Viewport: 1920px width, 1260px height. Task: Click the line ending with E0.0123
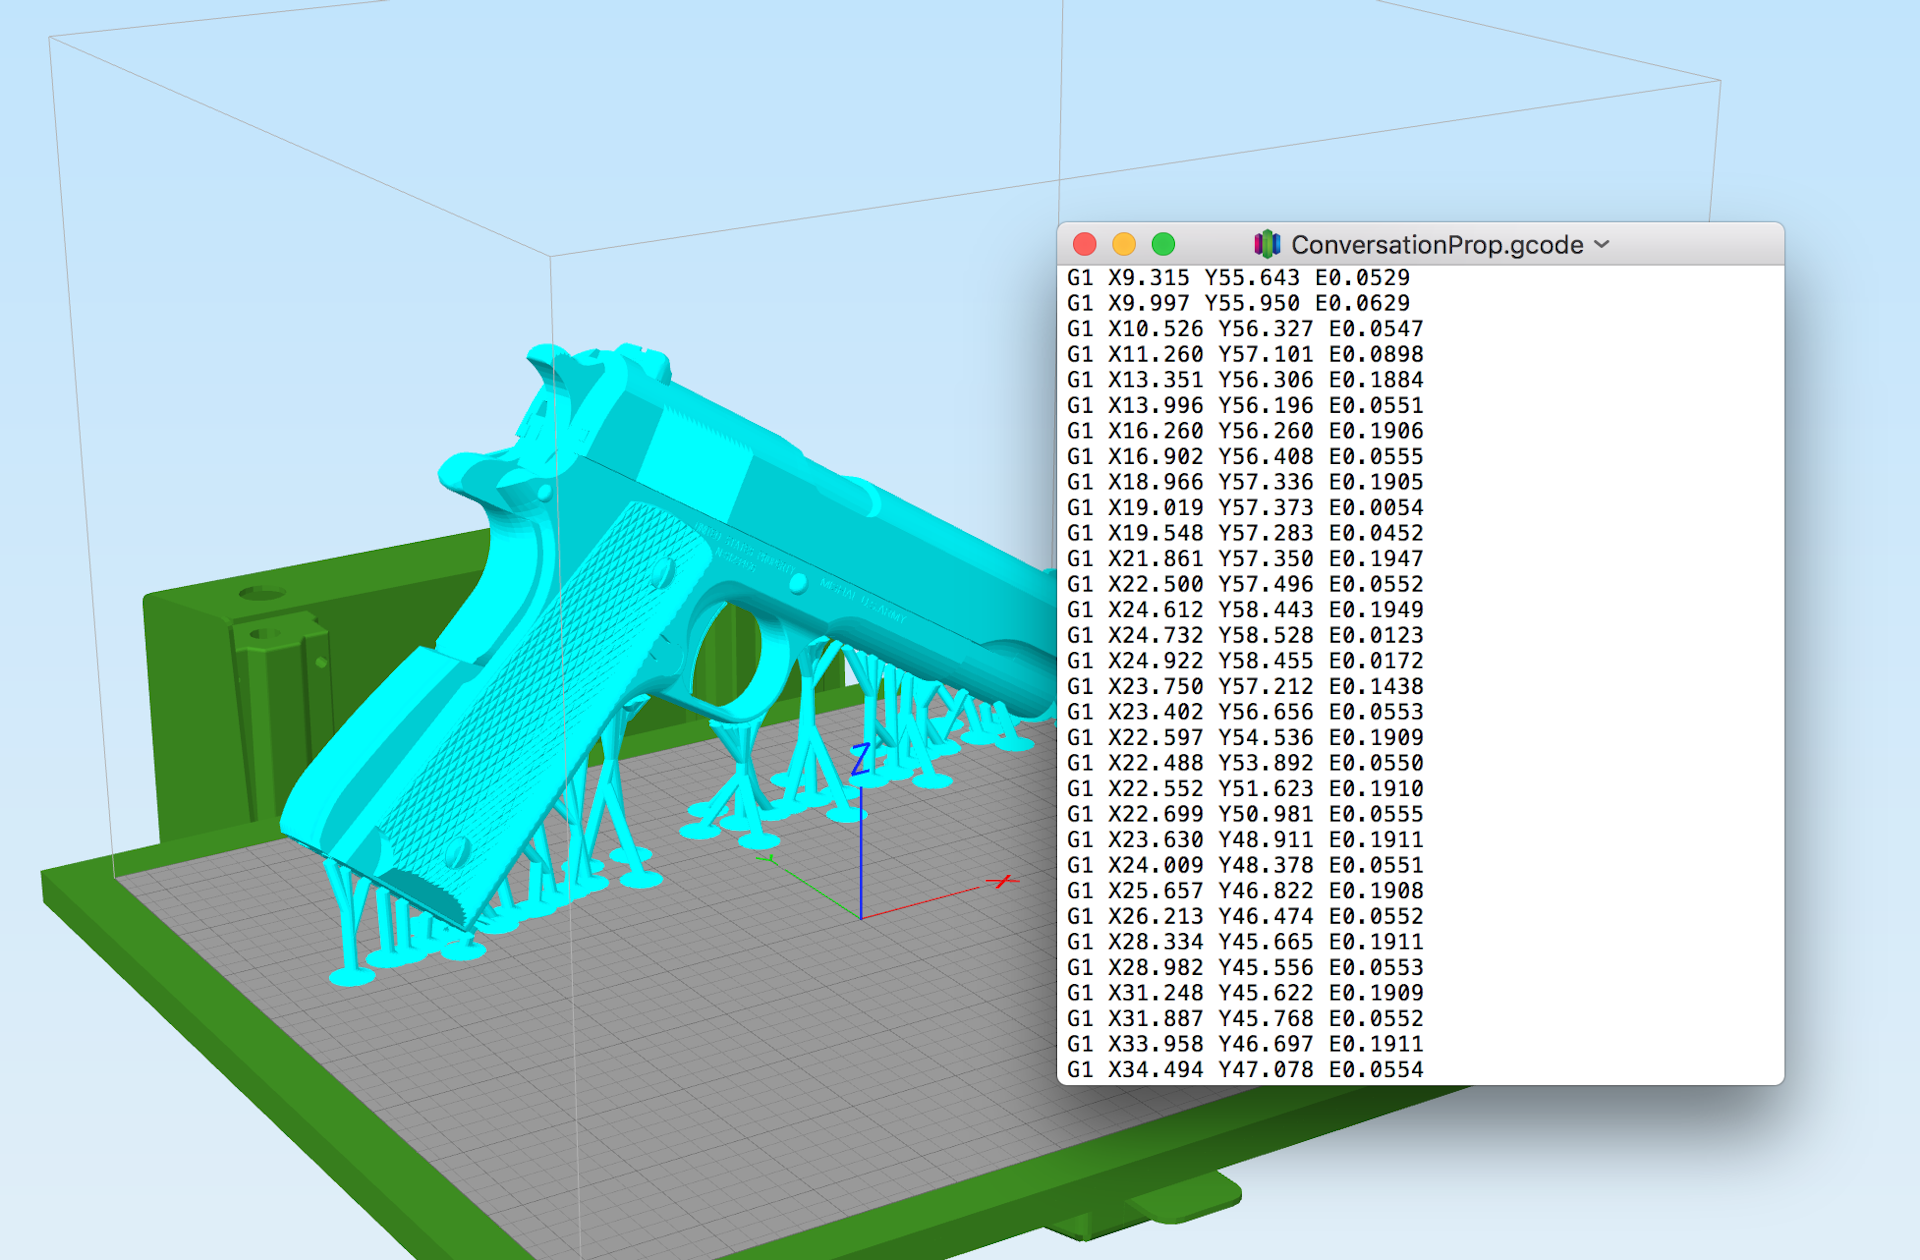[x=1244, y=635]
